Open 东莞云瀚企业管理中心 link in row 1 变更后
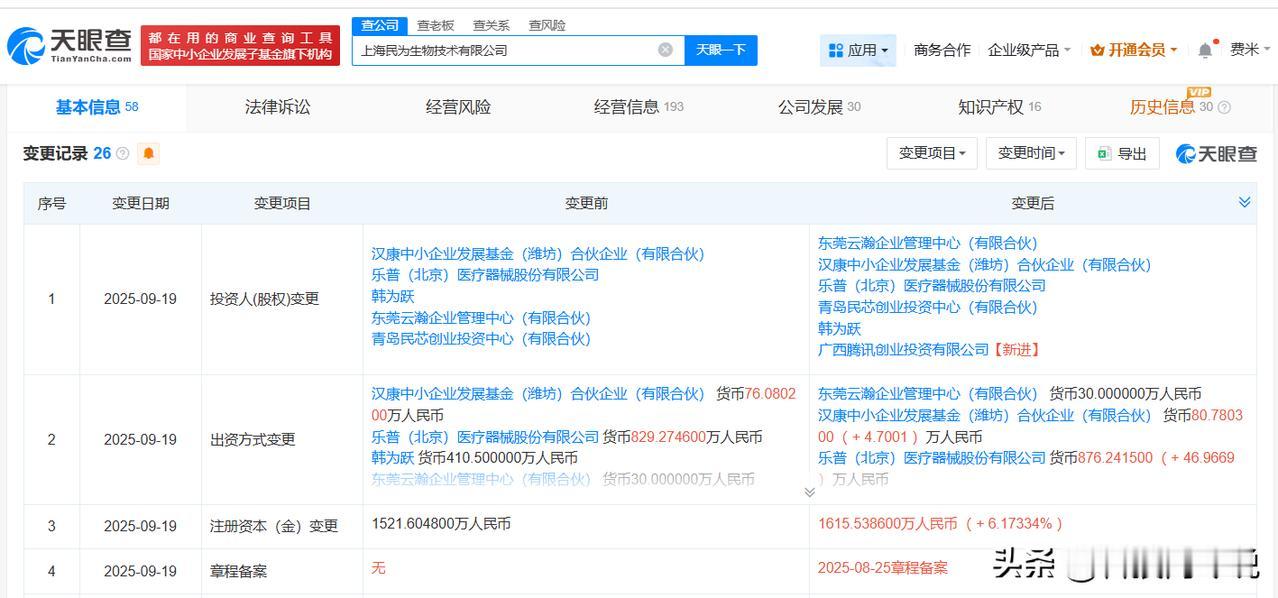Image resolution: width=1278 pixels, height=598 pixels. click(928, 243)
